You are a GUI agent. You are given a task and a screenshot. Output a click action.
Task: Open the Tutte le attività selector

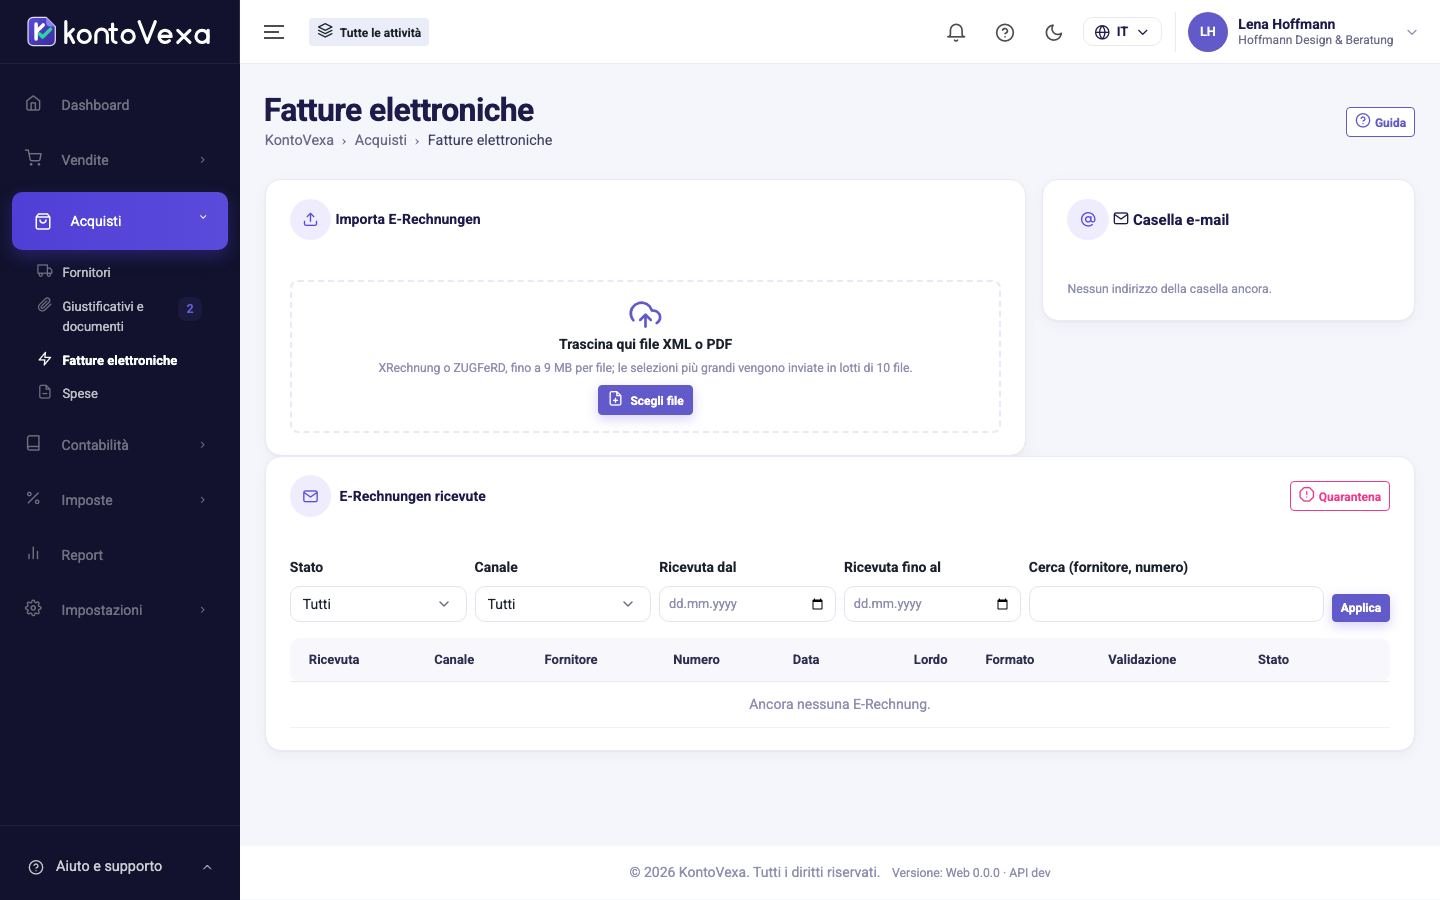point(369,32)
